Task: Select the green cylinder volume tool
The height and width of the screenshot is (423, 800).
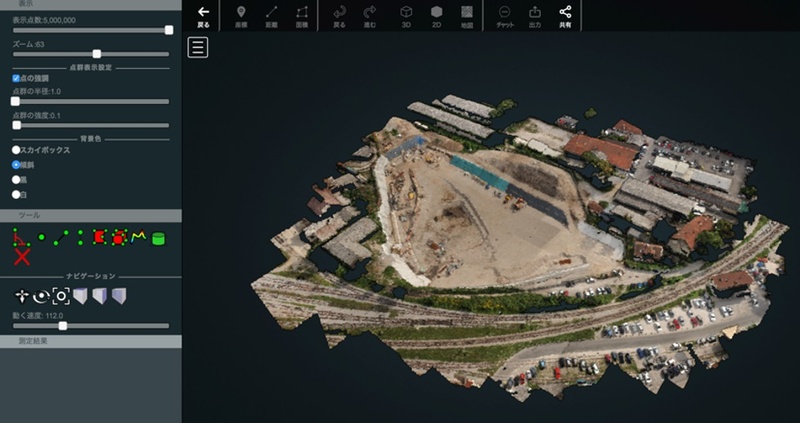Action: [158, 238]
